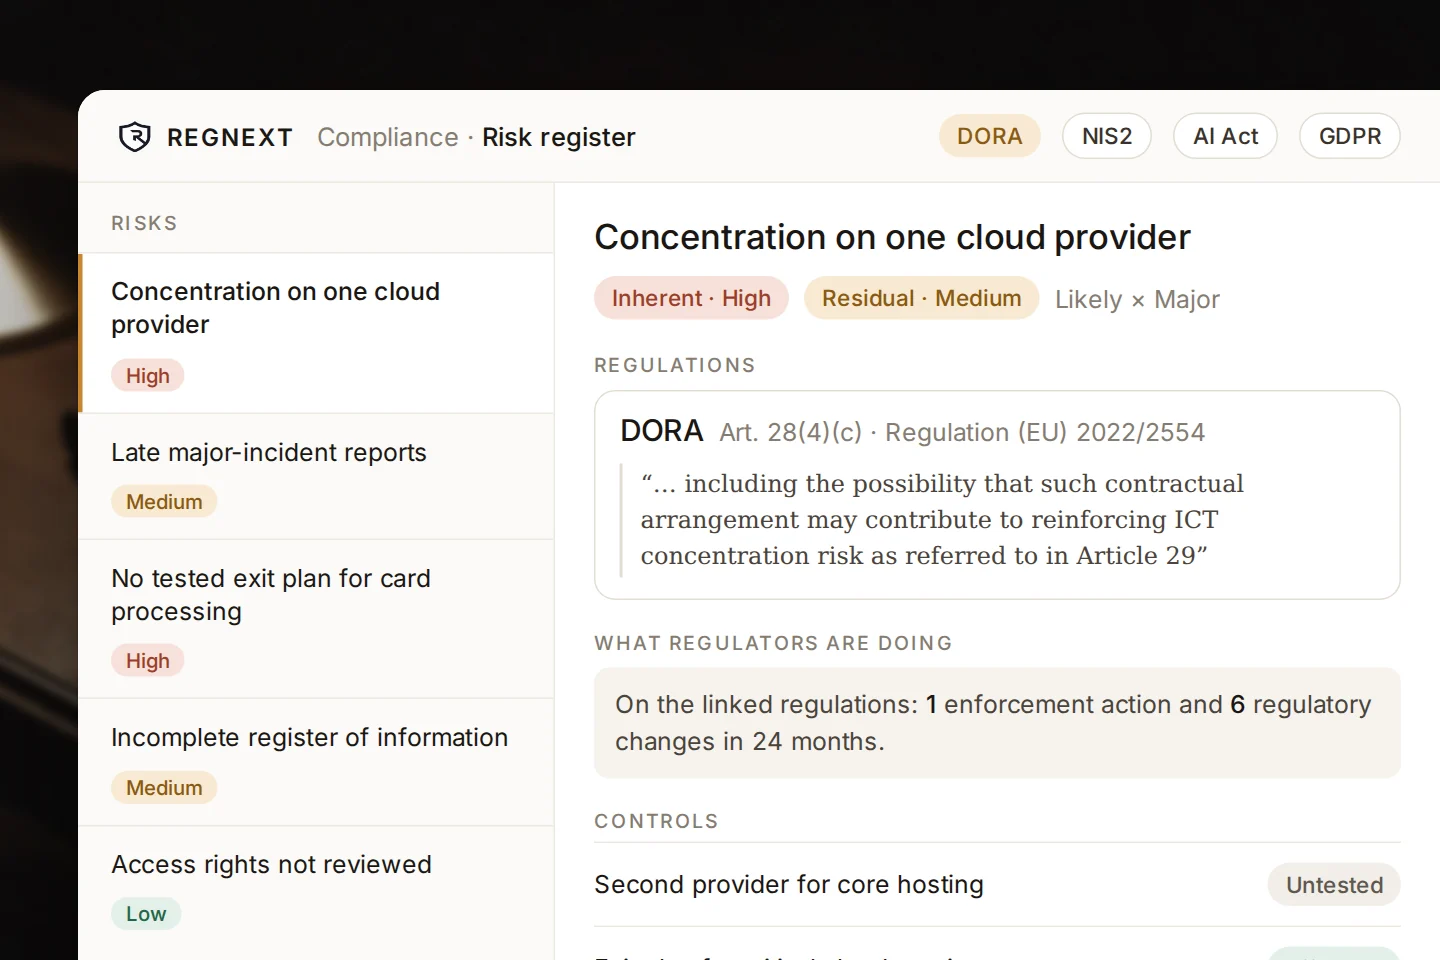
Task: Click the REGULATIONS section heading
Action: pyautogui.click(x=675, y=365)
